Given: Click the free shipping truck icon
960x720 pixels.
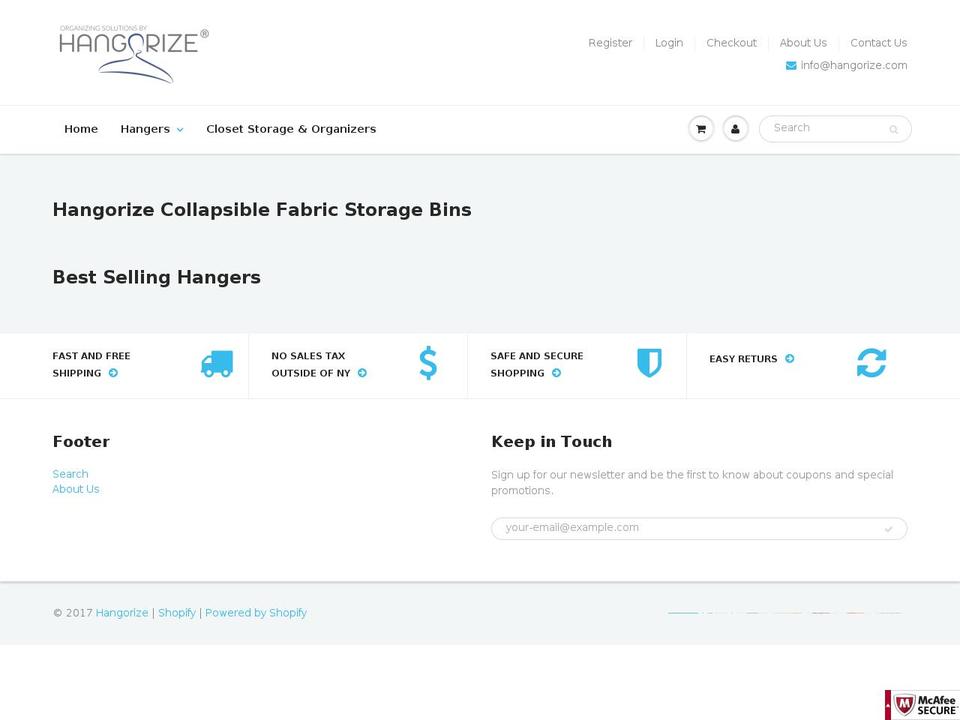Looking at the screenshot, I should (217, 364).
